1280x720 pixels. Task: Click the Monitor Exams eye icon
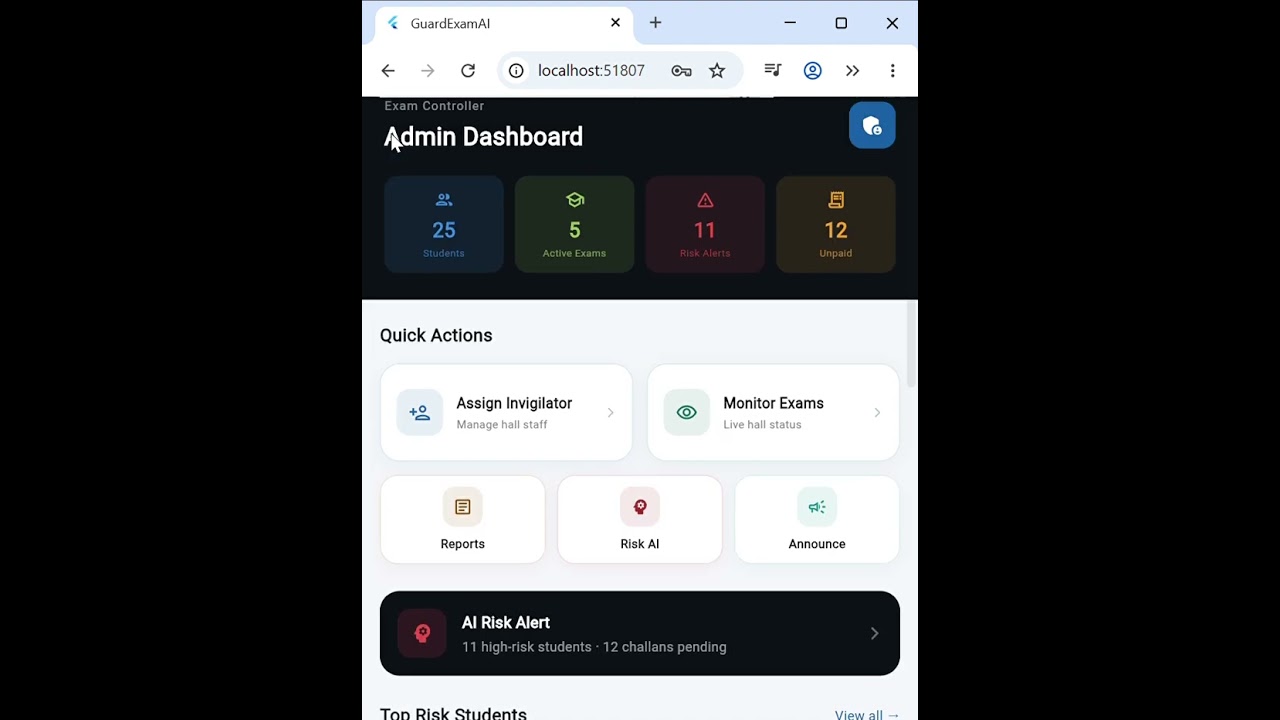click(686, 412)
